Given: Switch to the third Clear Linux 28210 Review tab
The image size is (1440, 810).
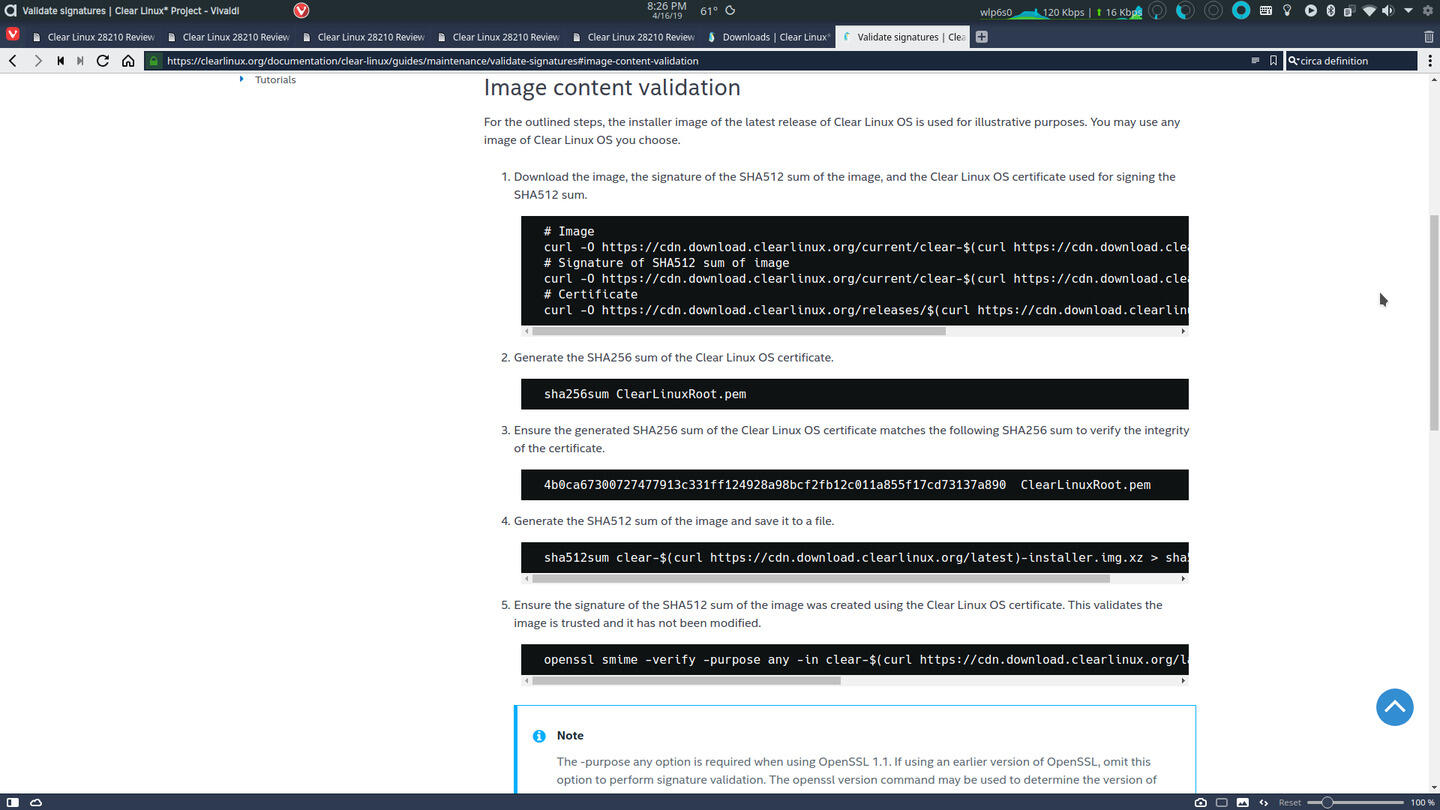Looking at the screenshot, I should point(363,37).
